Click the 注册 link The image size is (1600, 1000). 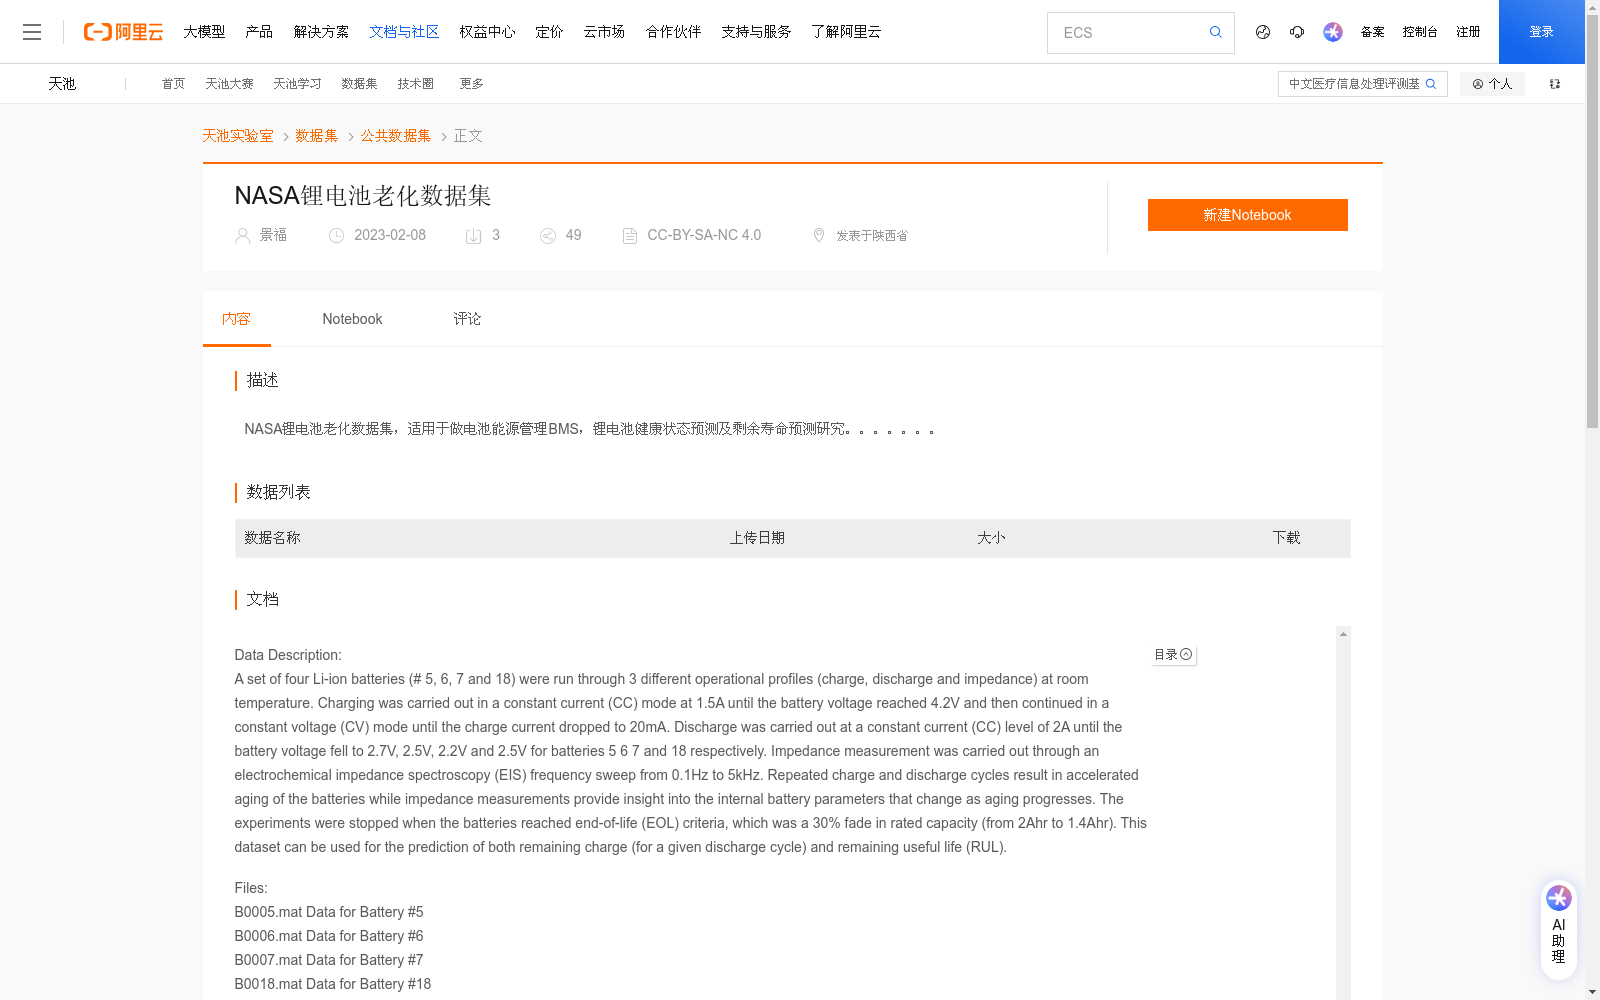(x=1468, y=32)
